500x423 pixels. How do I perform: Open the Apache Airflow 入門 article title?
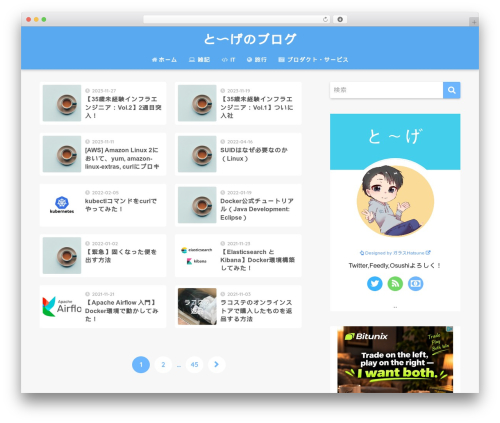click(x=122, y=311)
